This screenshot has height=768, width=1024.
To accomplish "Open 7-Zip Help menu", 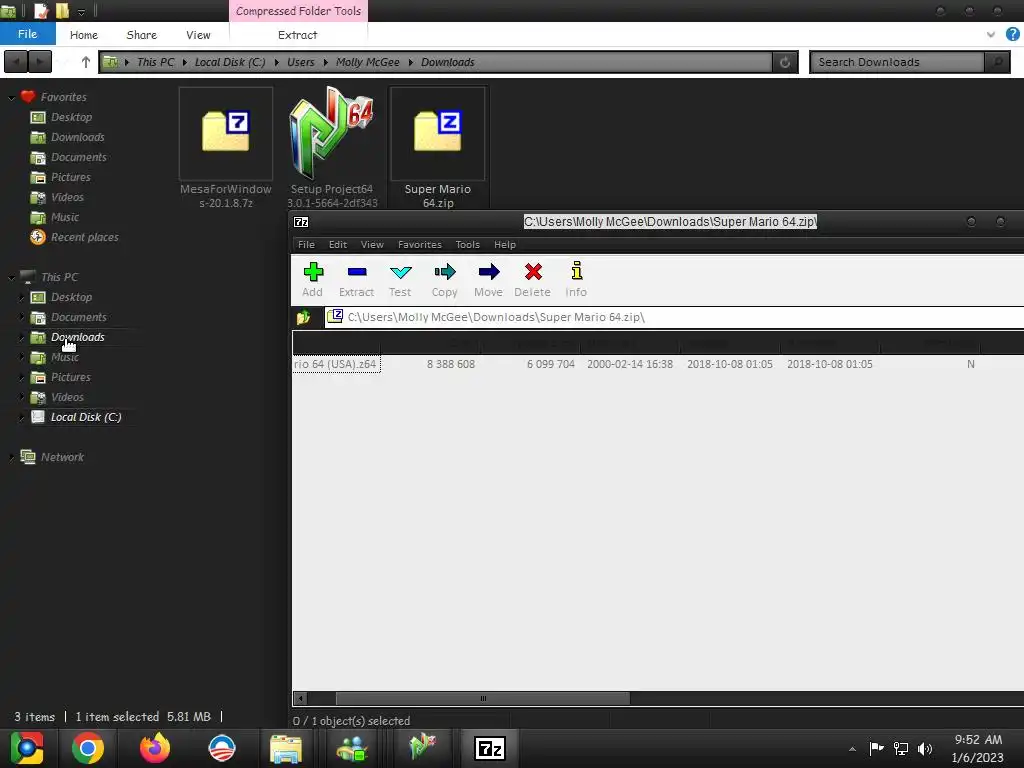I will click(505, 244).
